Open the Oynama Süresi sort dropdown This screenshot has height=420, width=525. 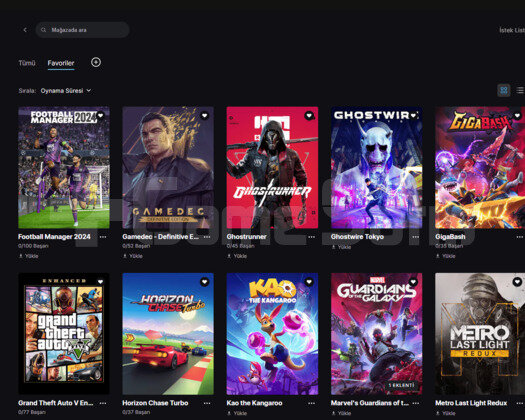pos(66,90)
